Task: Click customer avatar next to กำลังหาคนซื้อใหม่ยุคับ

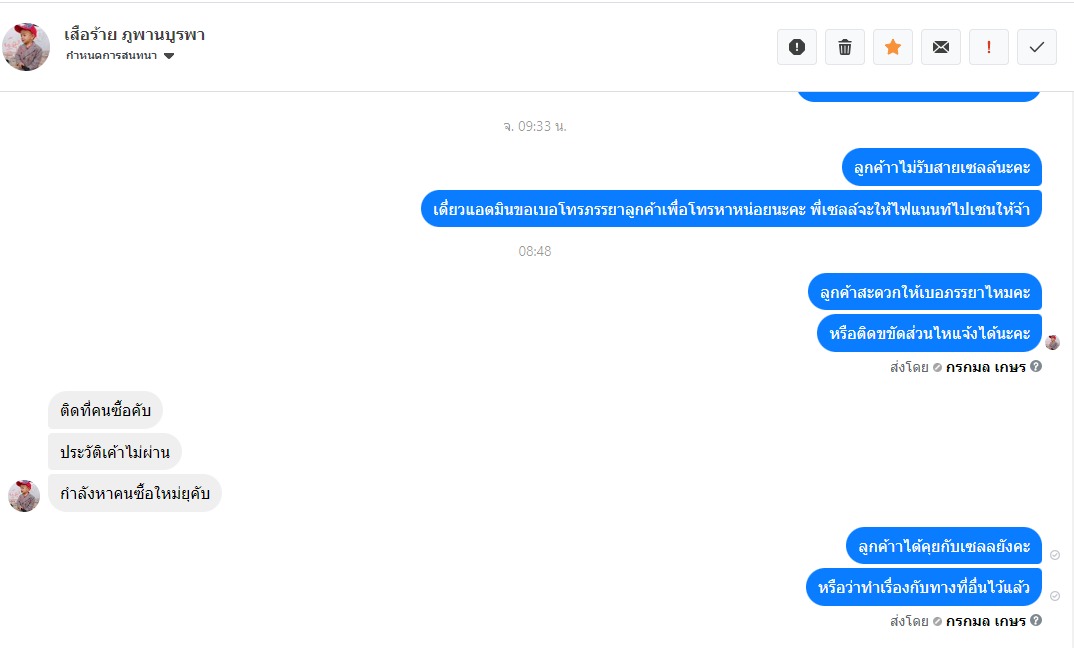Action: 24,496
